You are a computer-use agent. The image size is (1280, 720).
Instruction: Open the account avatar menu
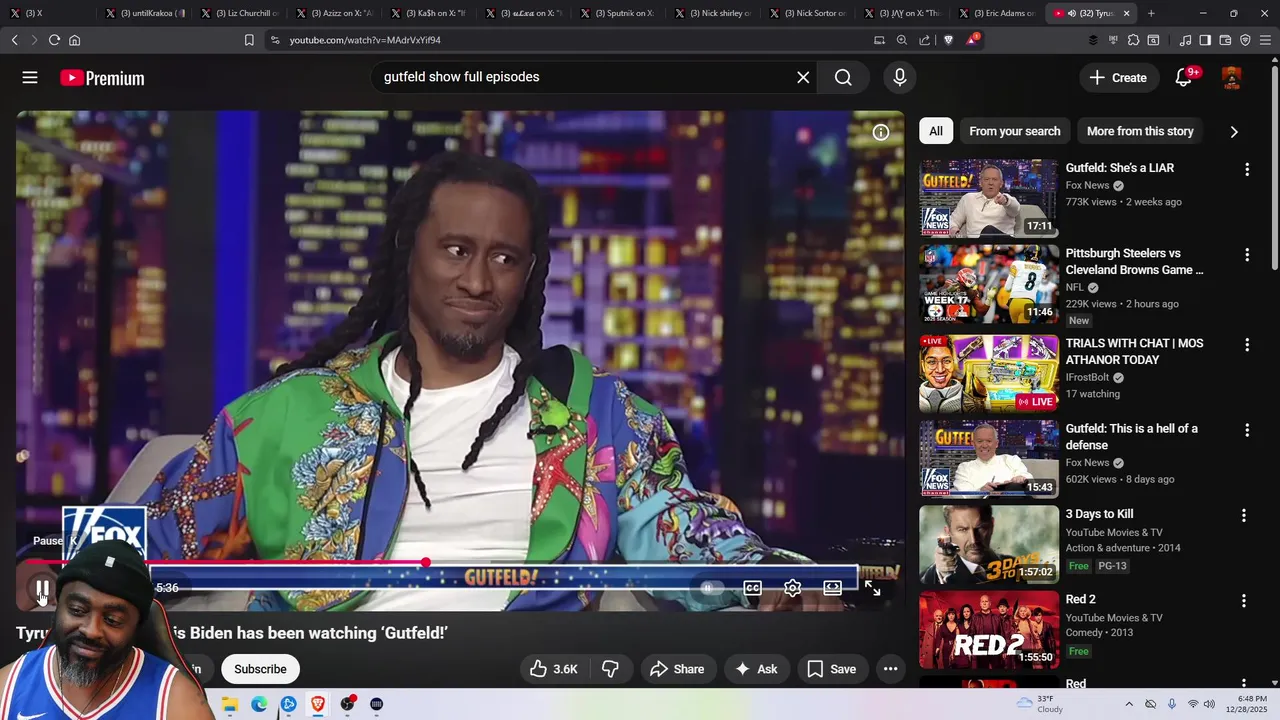coord(1232,78)
